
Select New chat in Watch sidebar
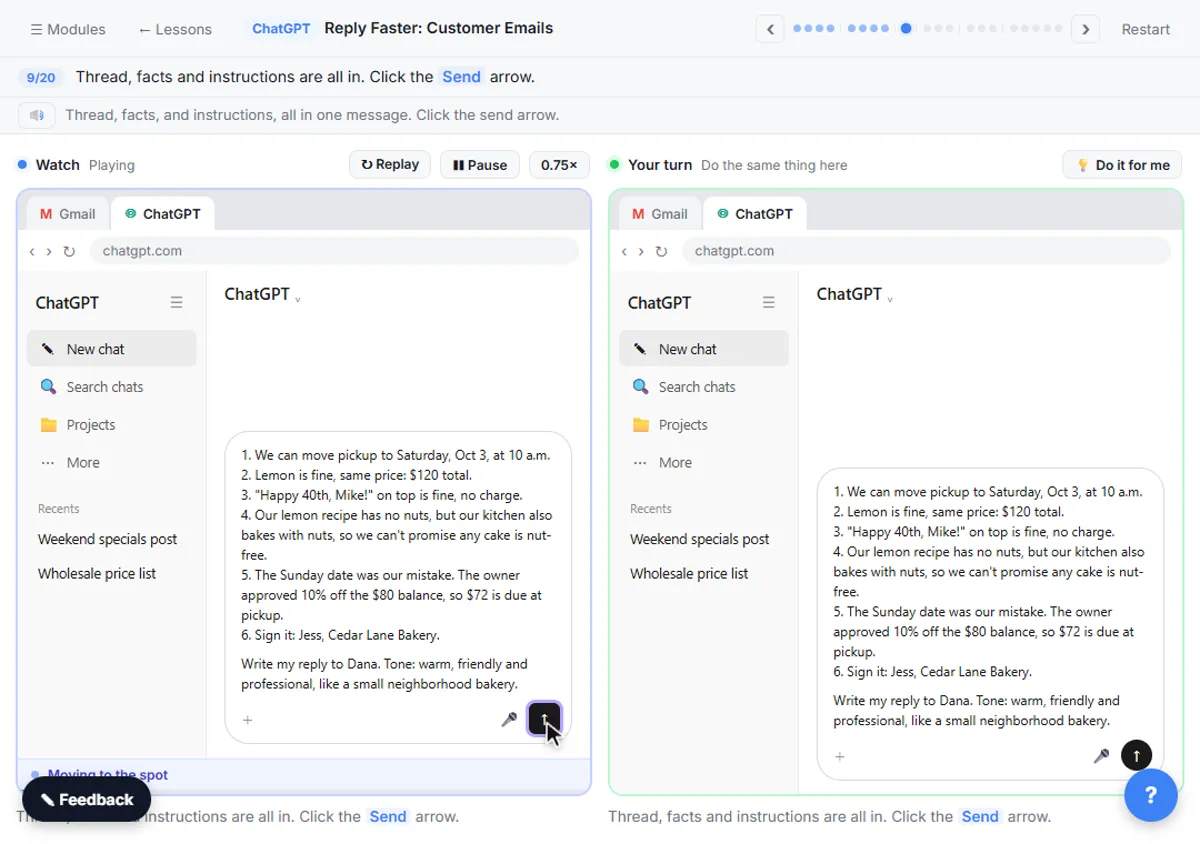coord(112,349)
